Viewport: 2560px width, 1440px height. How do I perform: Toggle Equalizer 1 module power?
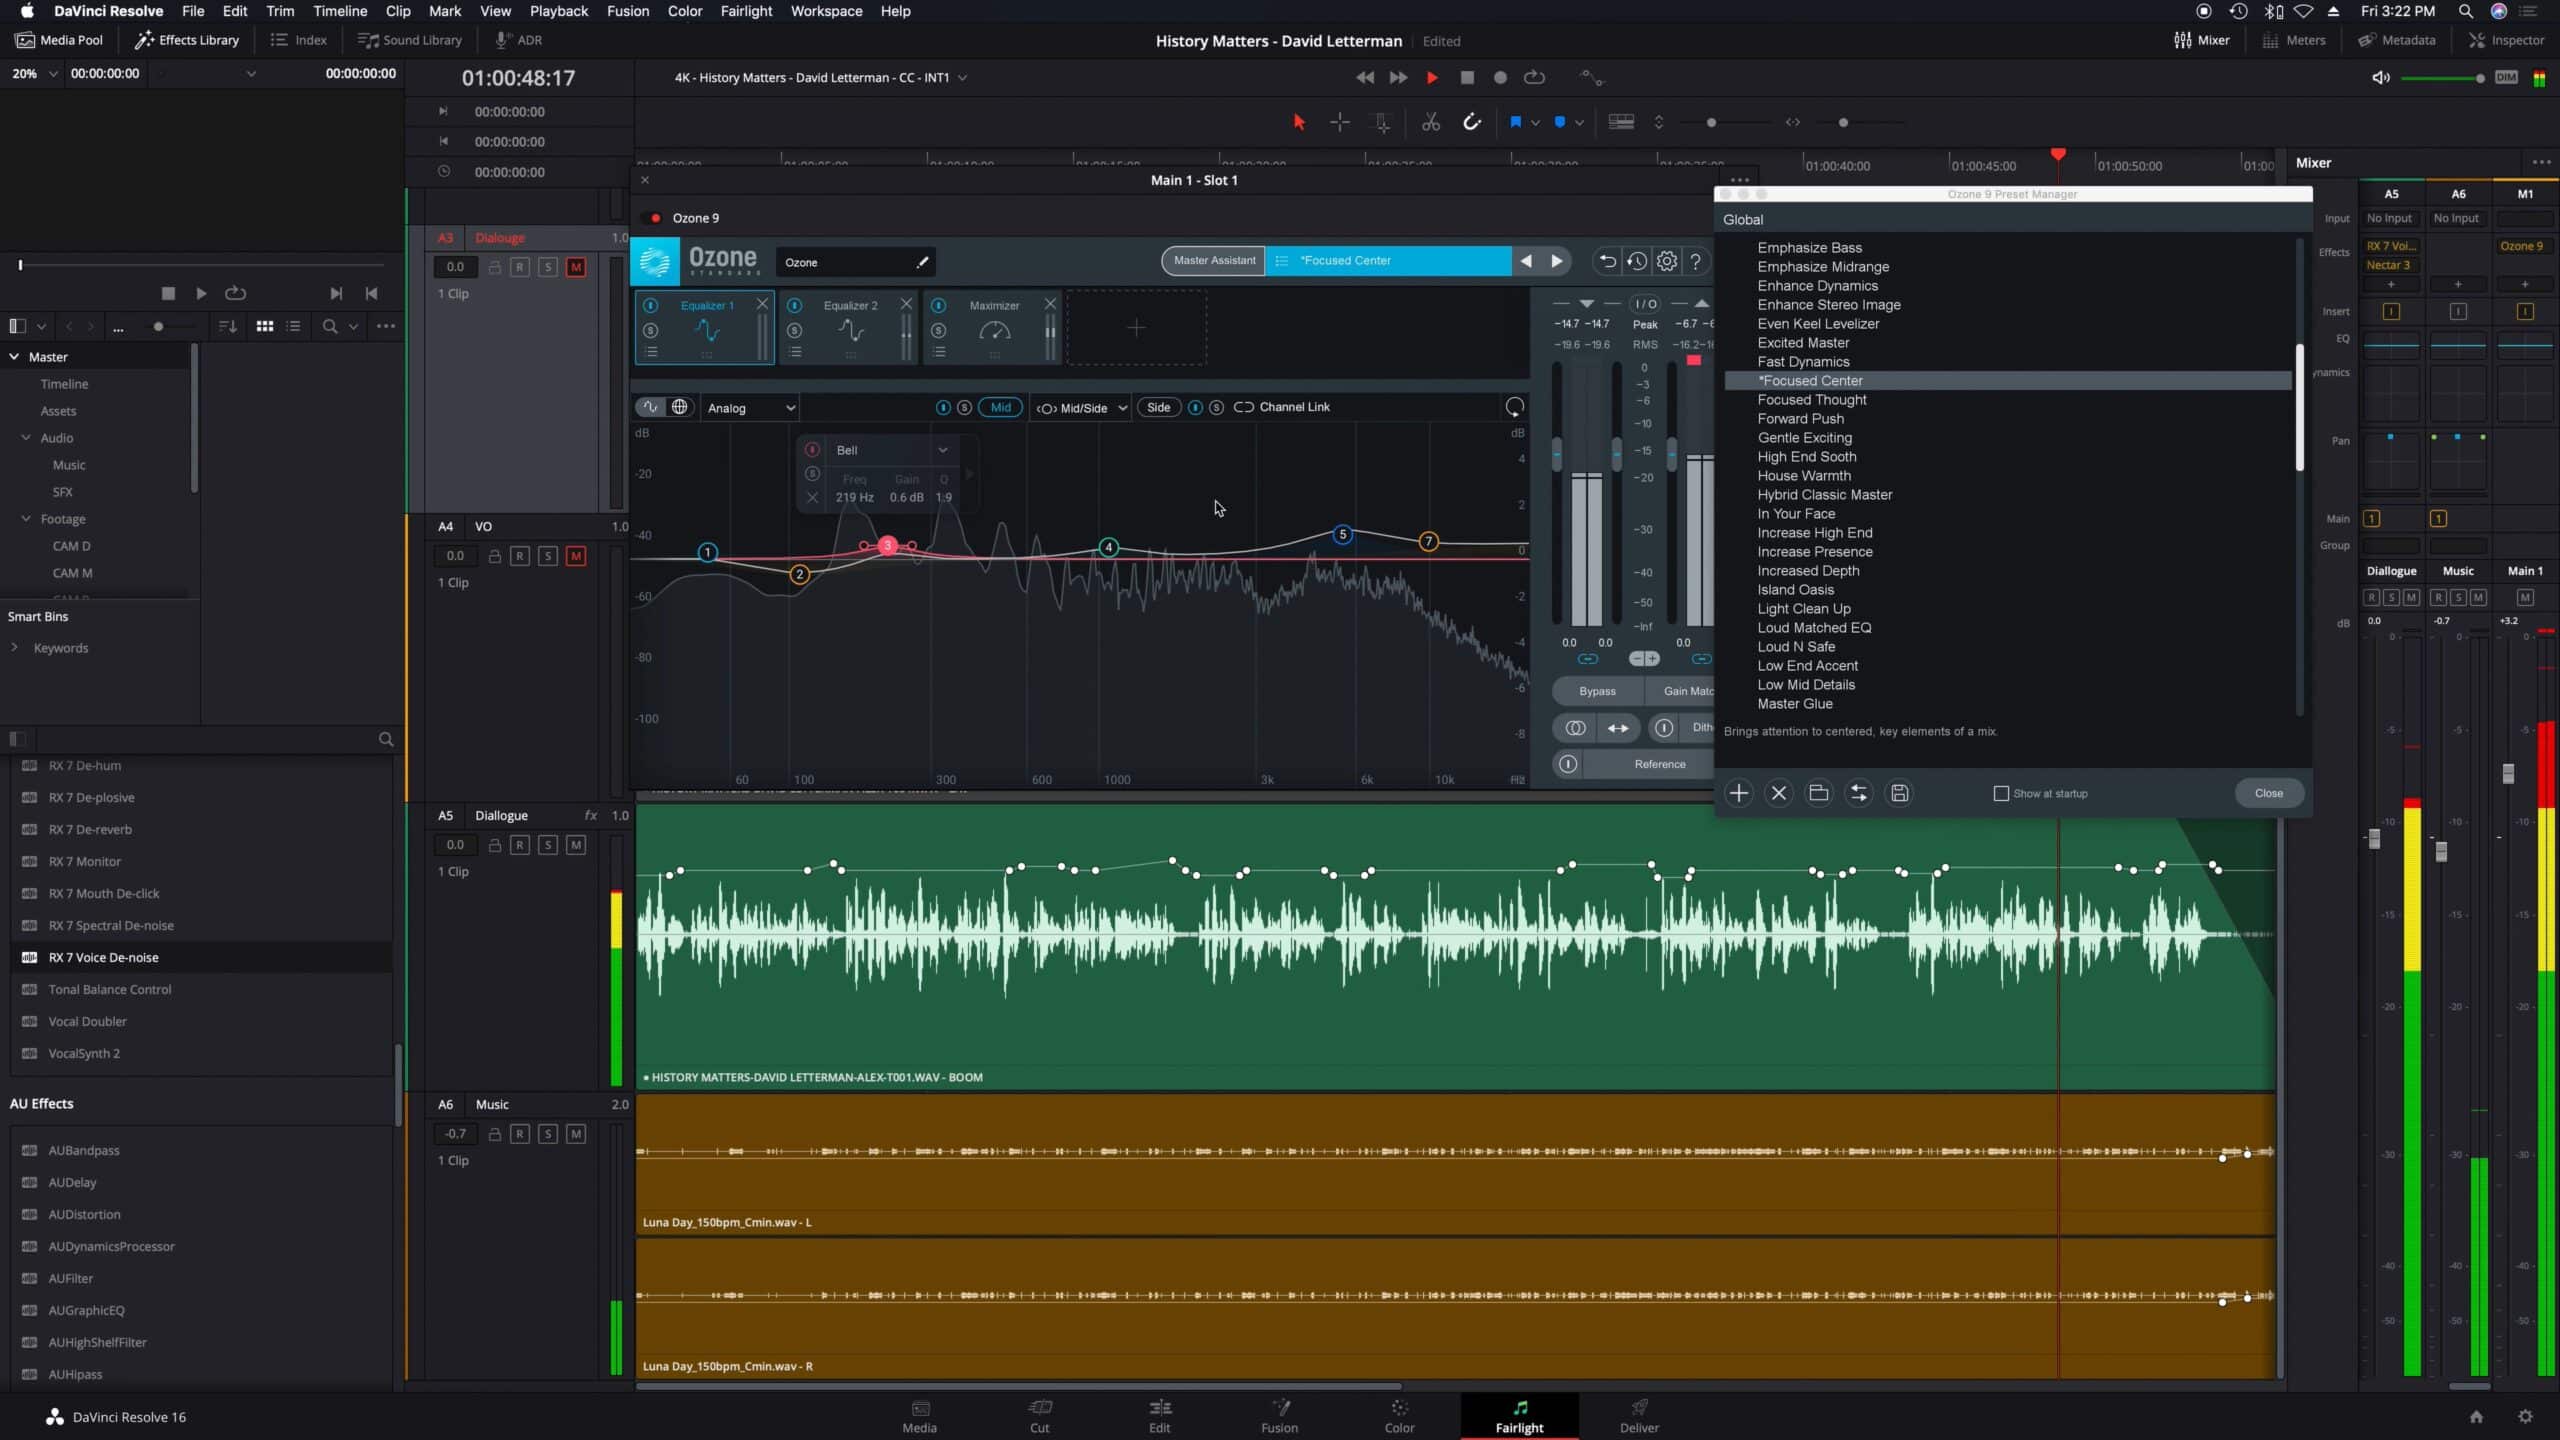coord(650,305)
